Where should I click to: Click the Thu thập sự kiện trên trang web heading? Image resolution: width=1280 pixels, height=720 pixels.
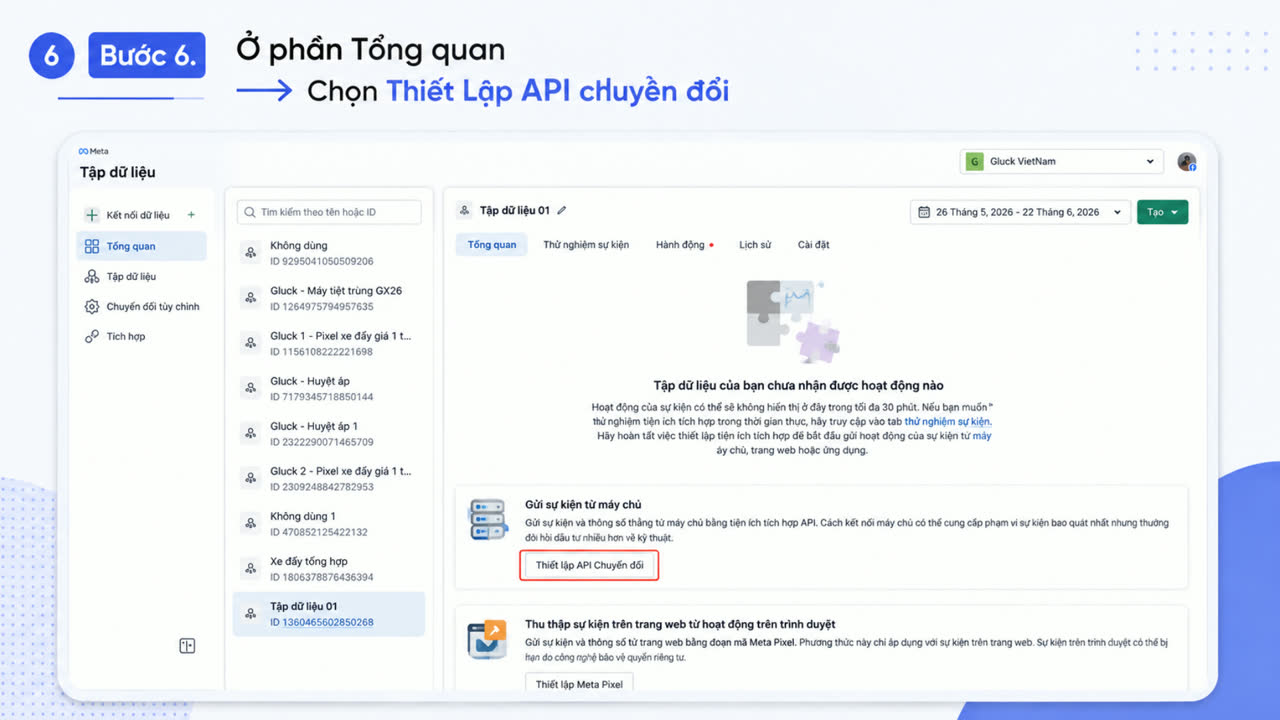pyautogui.click(x=680, y=624)
